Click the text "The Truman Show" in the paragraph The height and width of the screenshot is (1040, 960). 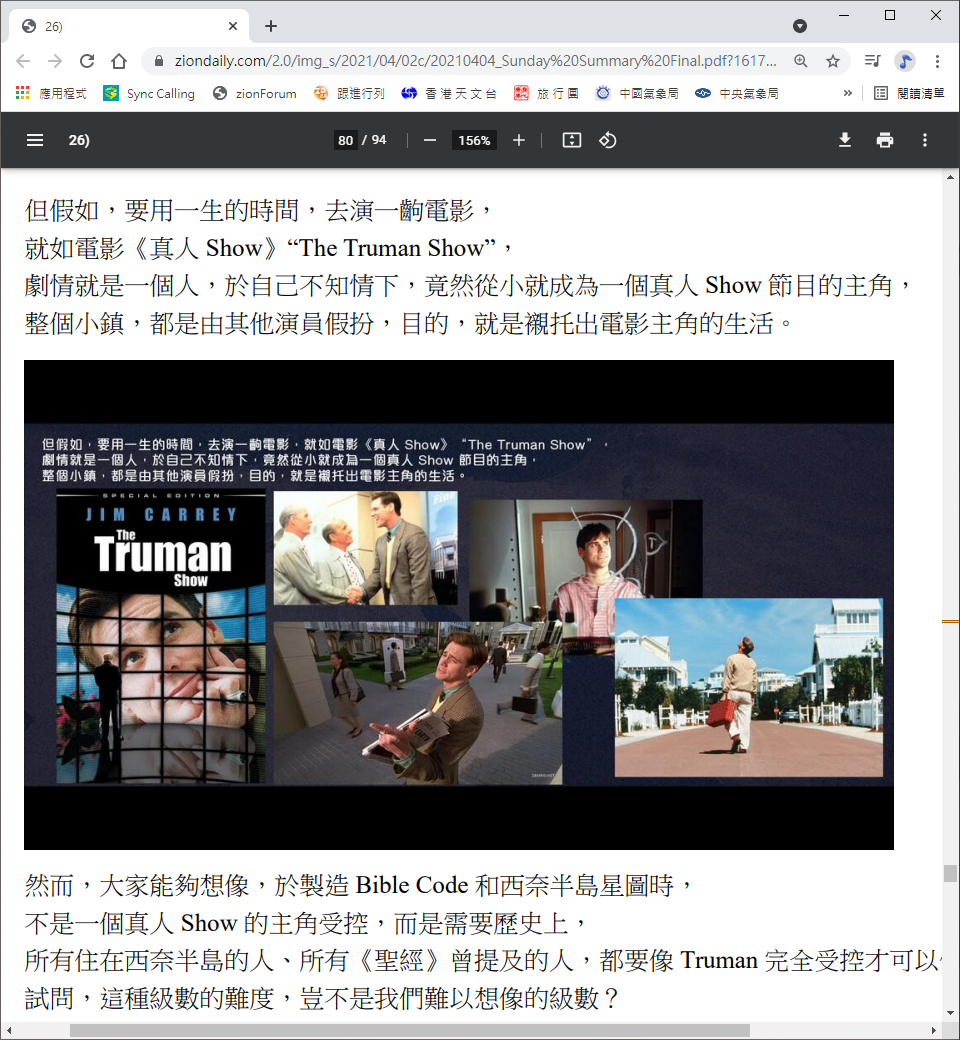coord(391,248)
